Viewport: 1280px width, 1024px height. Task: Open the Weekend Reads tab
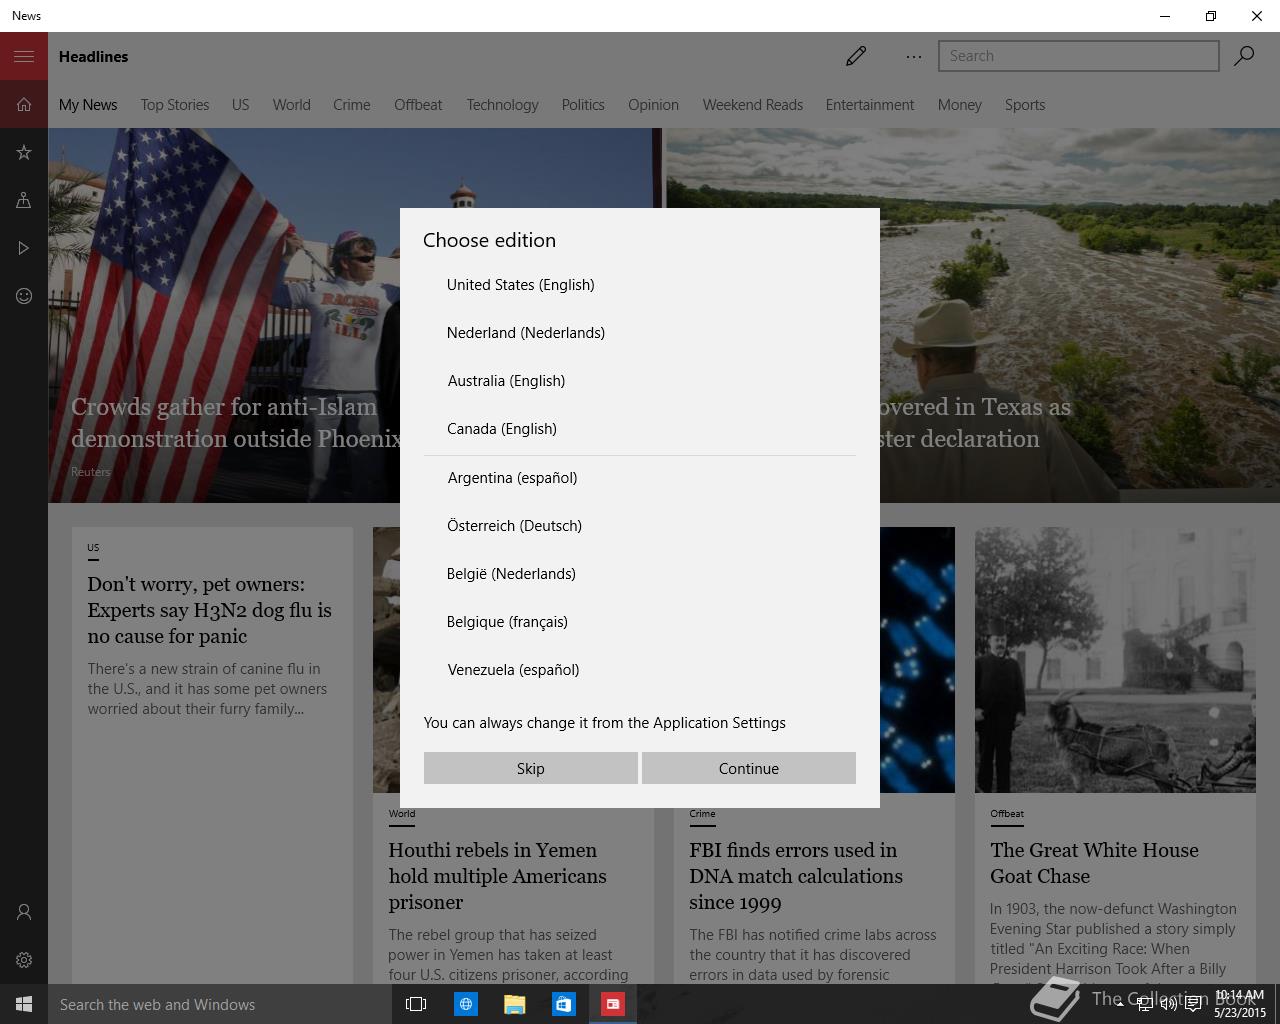(753, 105)
